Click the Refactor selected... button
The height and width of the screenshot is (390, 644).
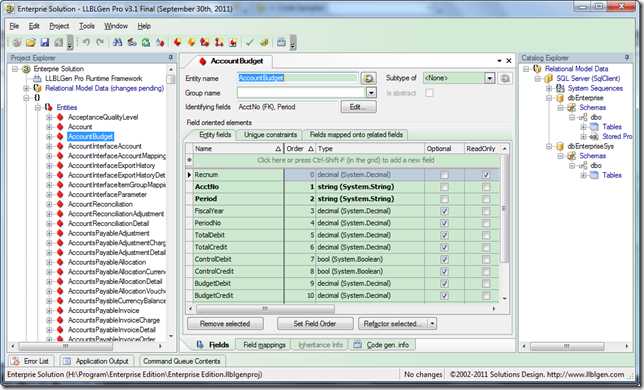point(393,324)
